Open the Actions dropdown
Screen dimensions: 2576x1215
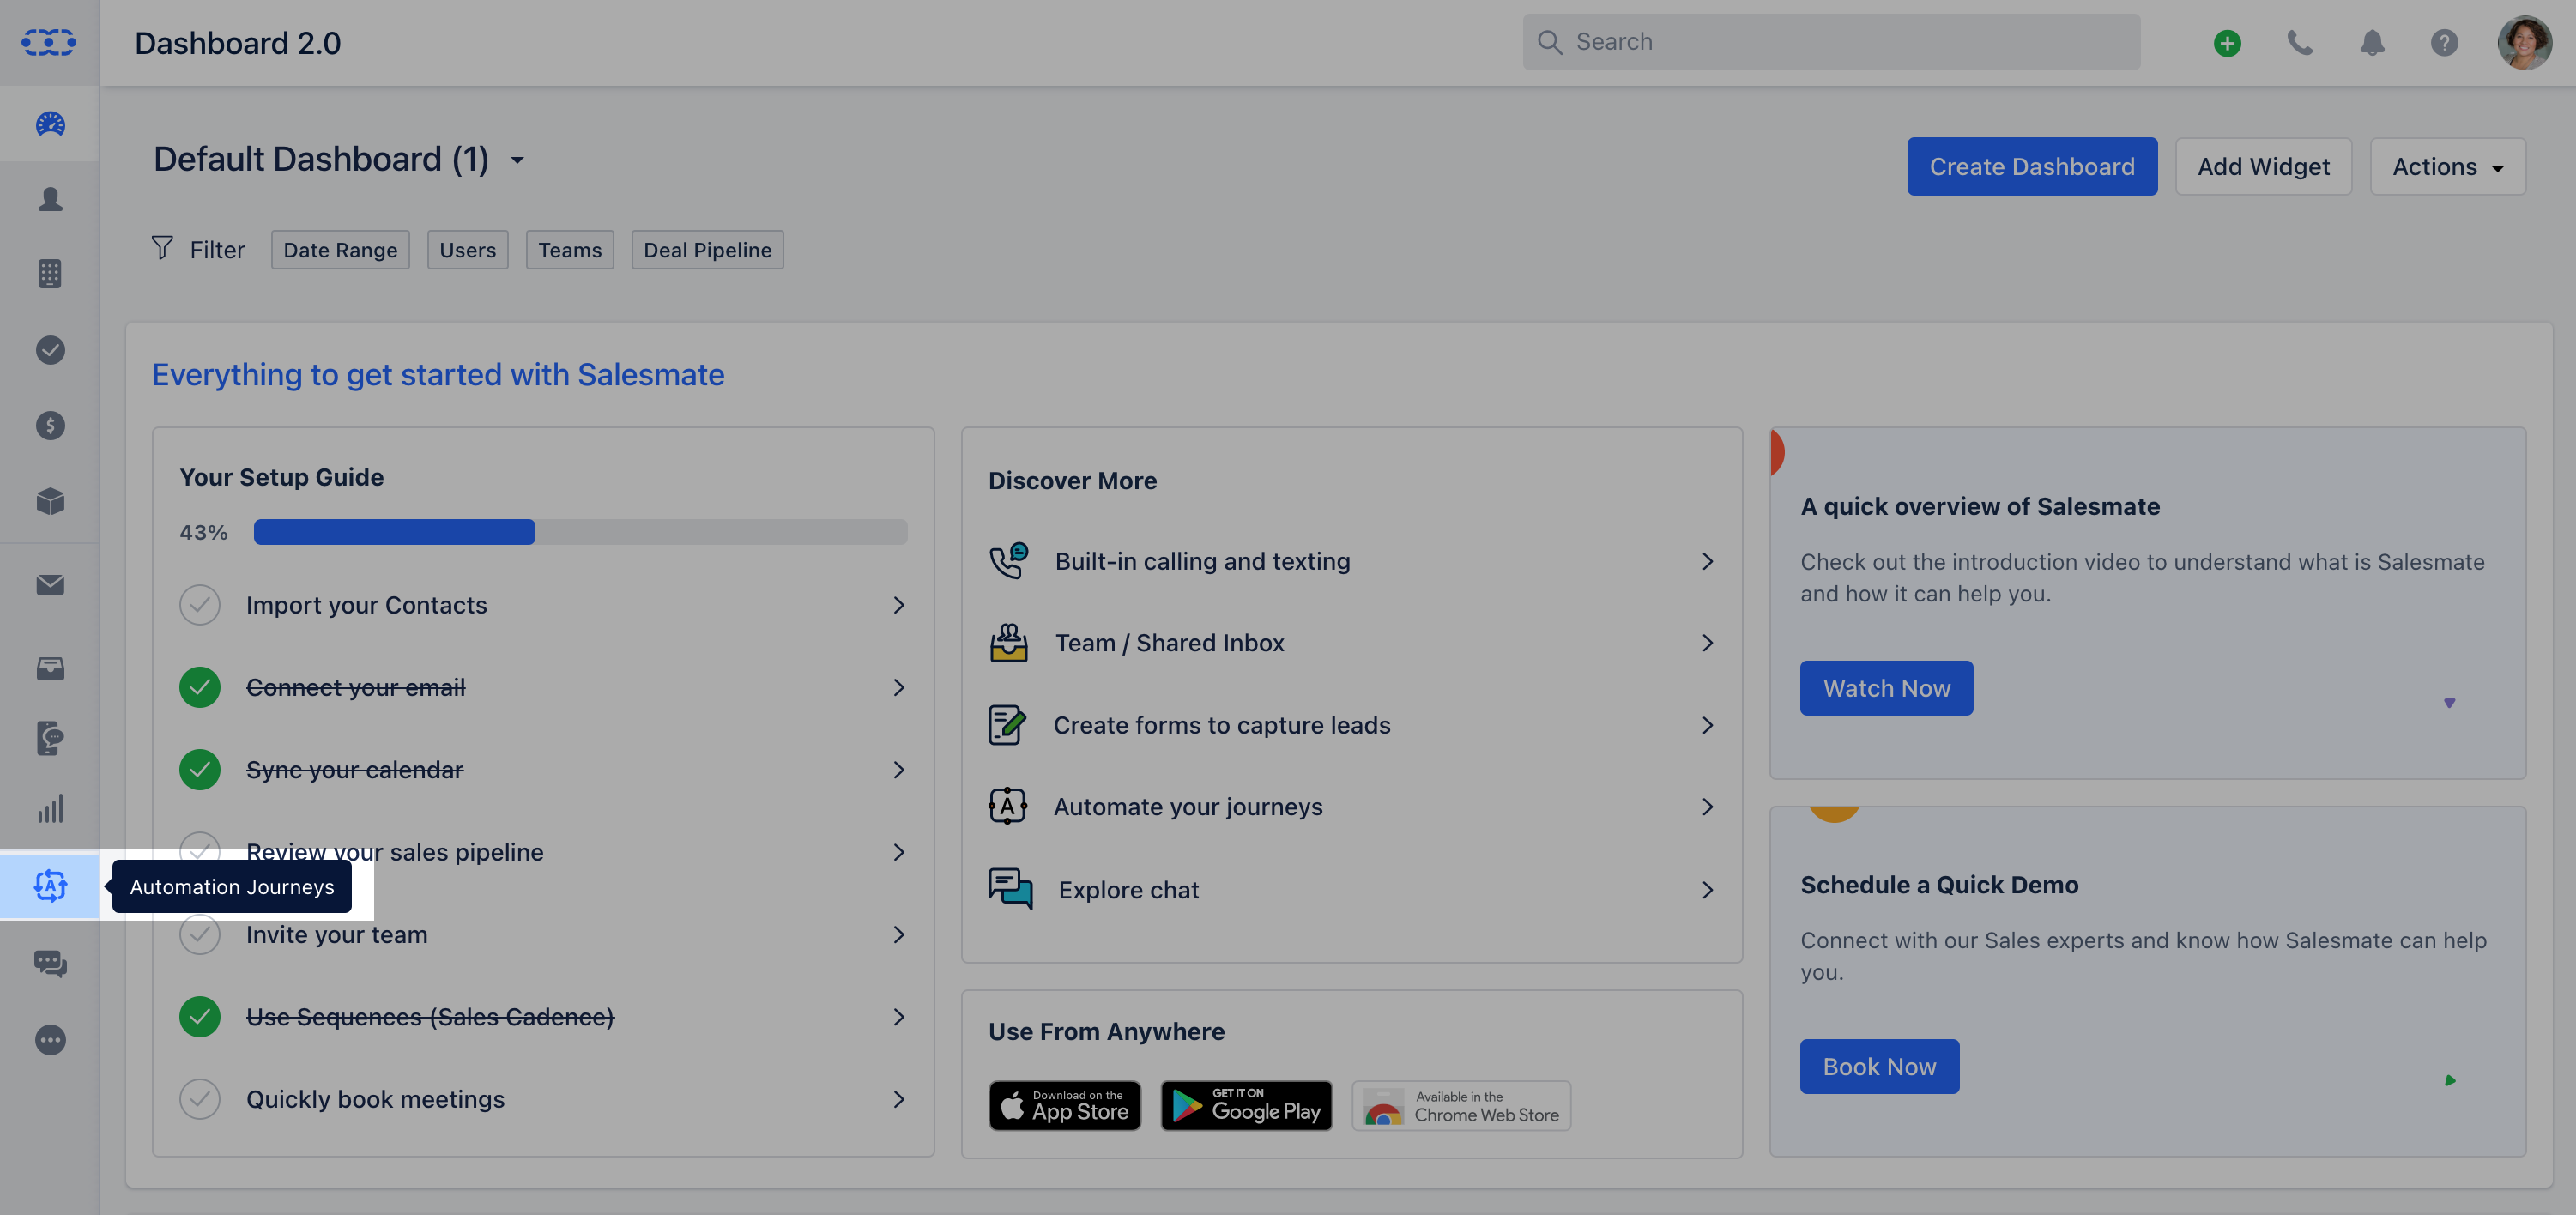tap(2447, 166)
